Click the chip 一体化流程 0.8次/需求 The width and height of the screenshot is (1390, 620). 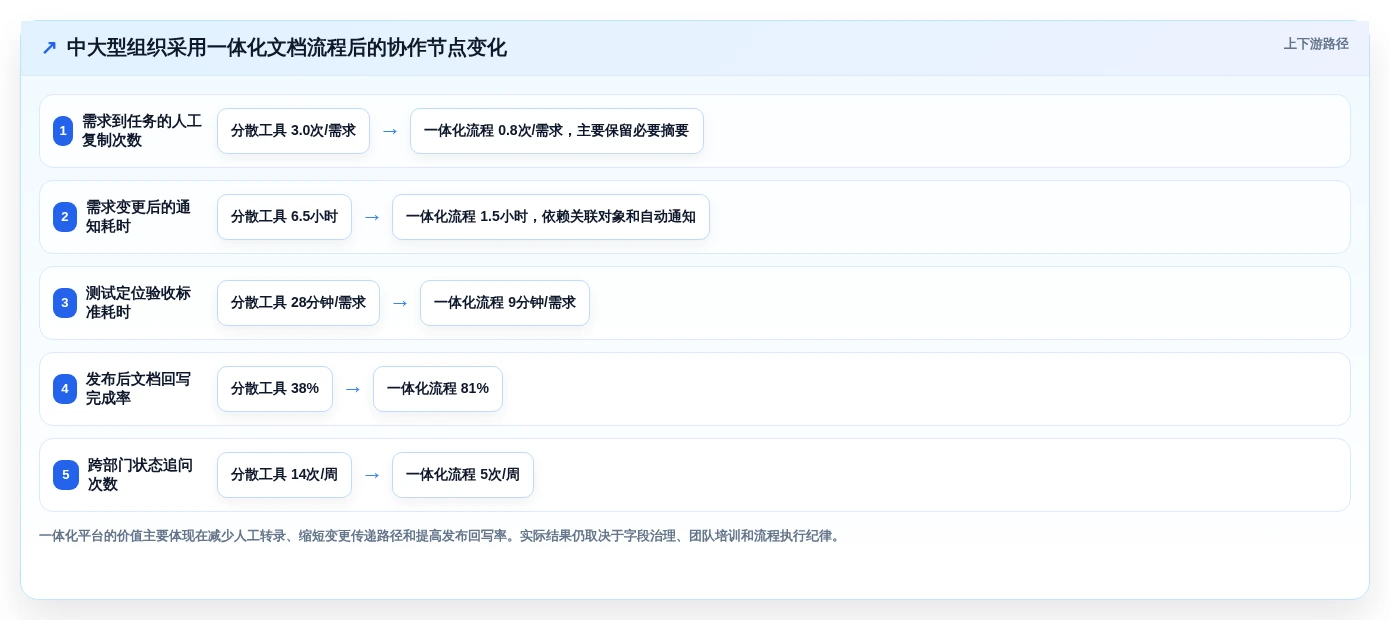tap(557, 131)
